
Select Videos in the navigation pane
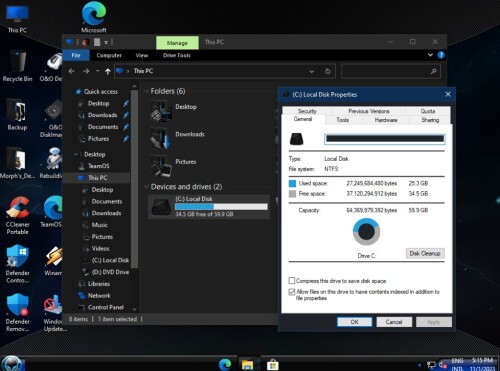(x=100, y=249)
